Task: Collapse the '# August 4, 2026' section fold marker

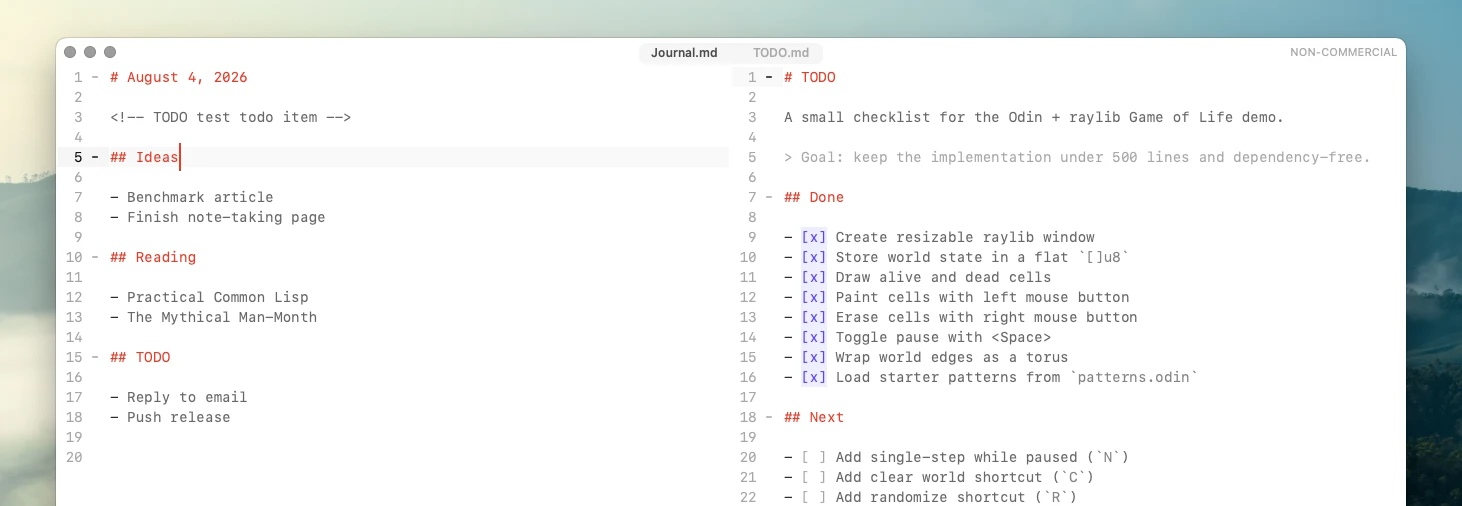Action: 95,77
